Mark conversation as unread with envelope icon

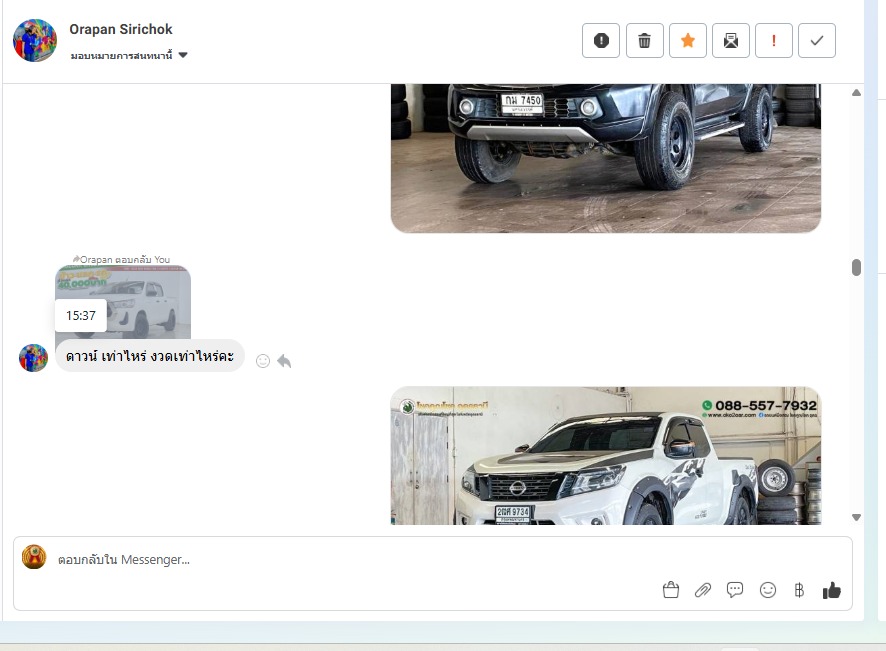(x=731, y=41)
